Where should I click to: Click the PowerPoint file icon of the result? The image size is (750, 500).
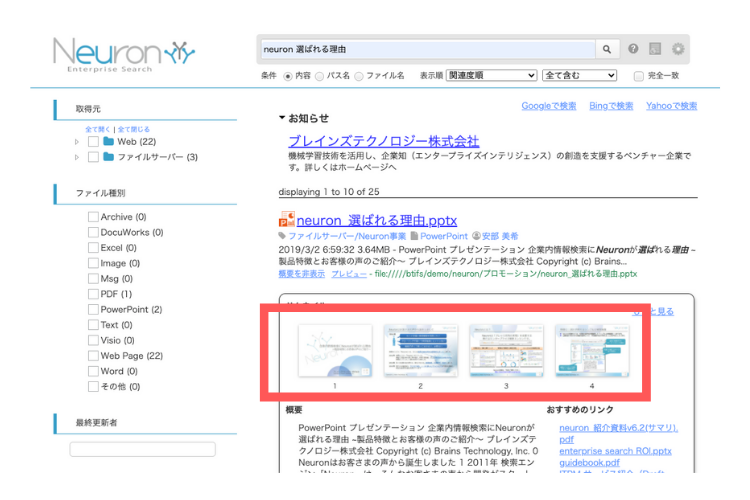pyautogui.click(x=287, y=219)
